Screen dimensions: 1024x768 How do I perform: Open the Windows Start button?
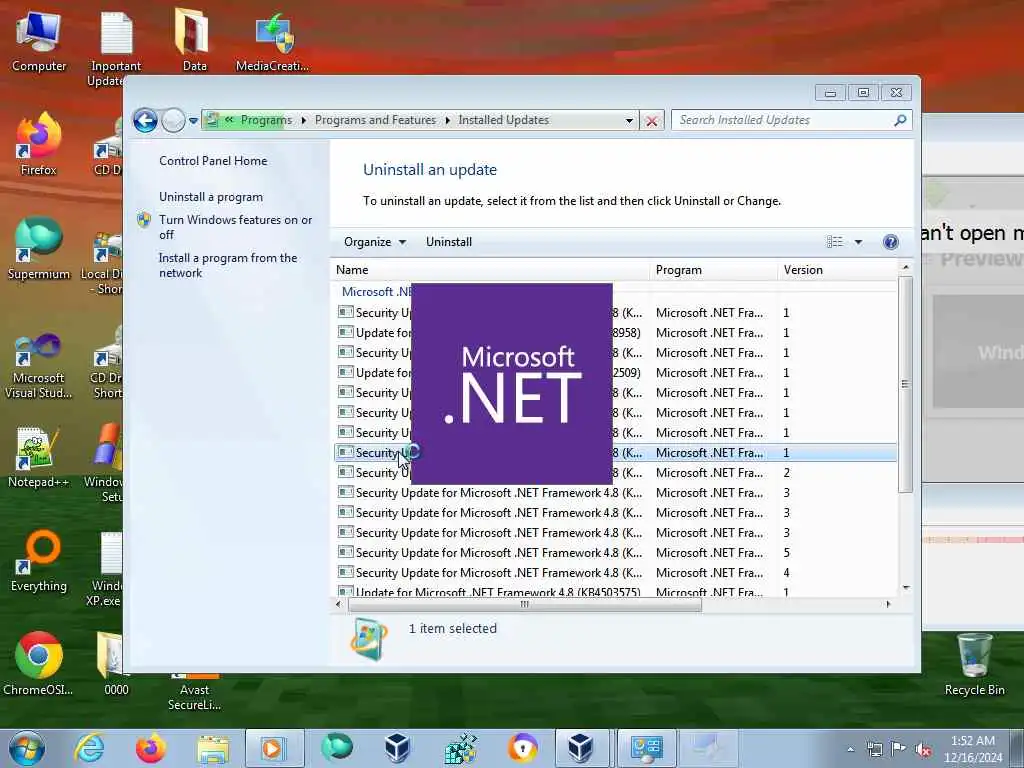[27, 748]
